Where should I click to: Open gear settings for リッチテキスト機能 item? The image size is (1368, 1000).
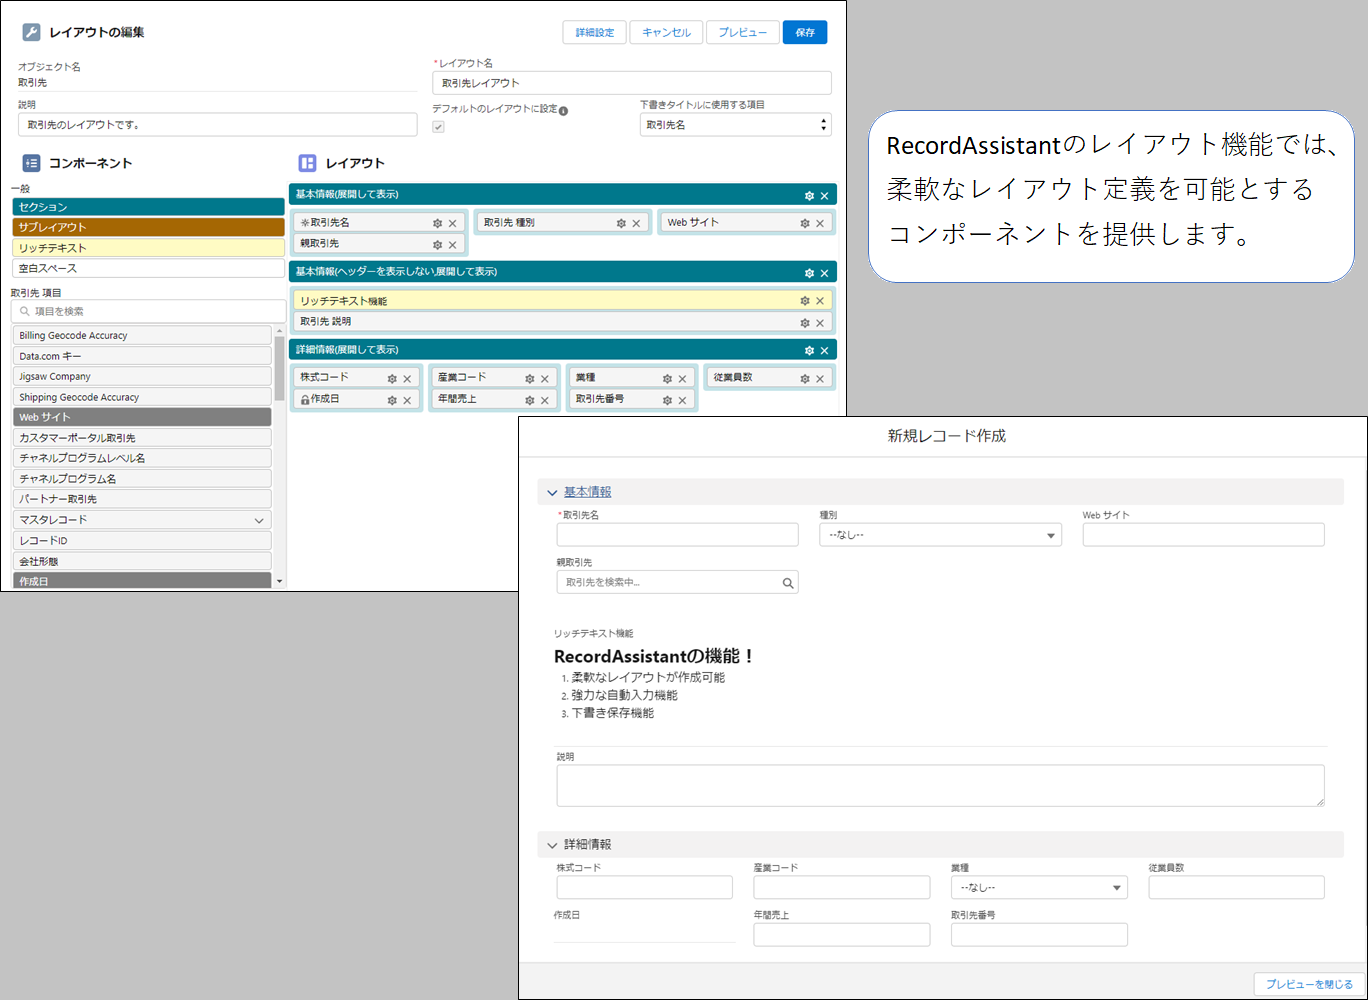(x=805, y=300)
